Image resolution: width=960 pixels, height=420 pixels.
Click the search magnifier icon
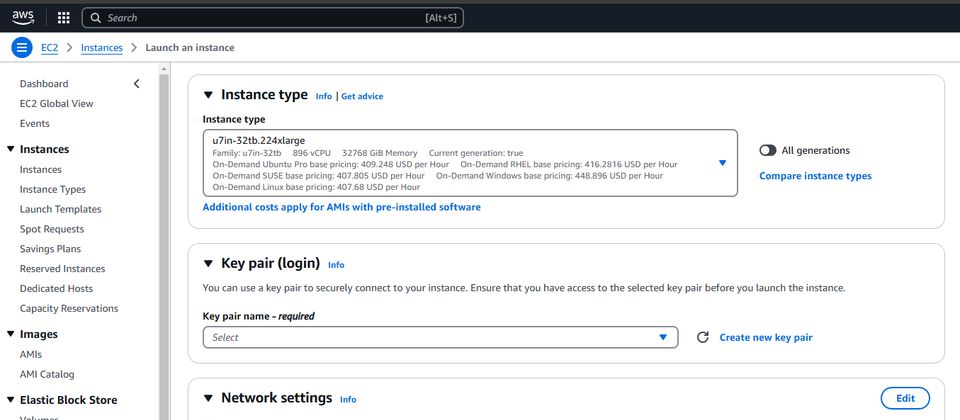(x=96, y=18)
